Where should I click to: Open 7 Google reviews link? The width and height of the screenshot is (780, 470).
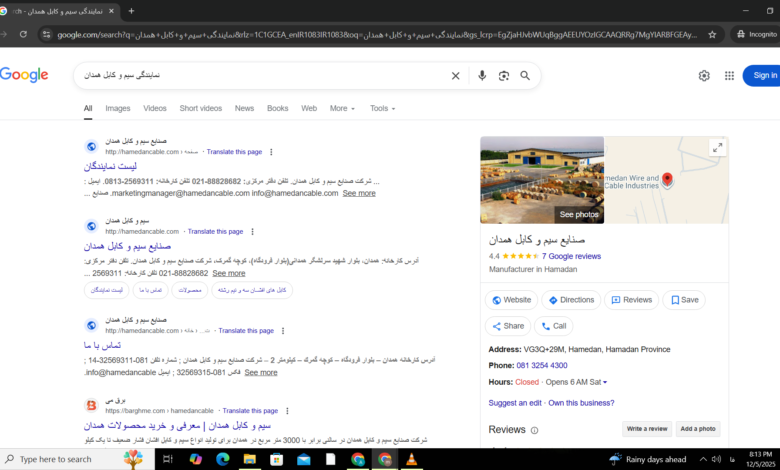571,256
